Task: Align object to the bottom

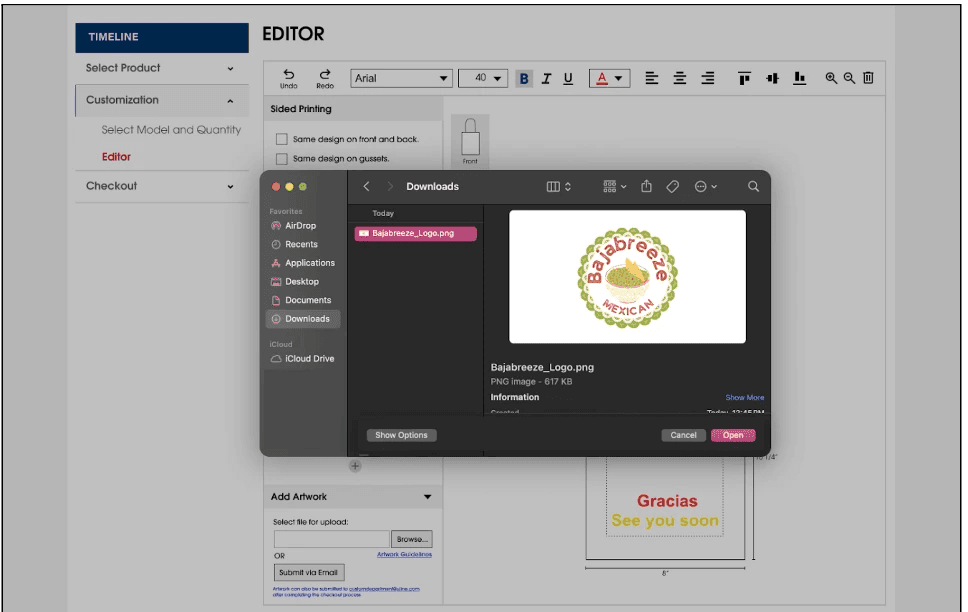Action: tap(799, 78)
